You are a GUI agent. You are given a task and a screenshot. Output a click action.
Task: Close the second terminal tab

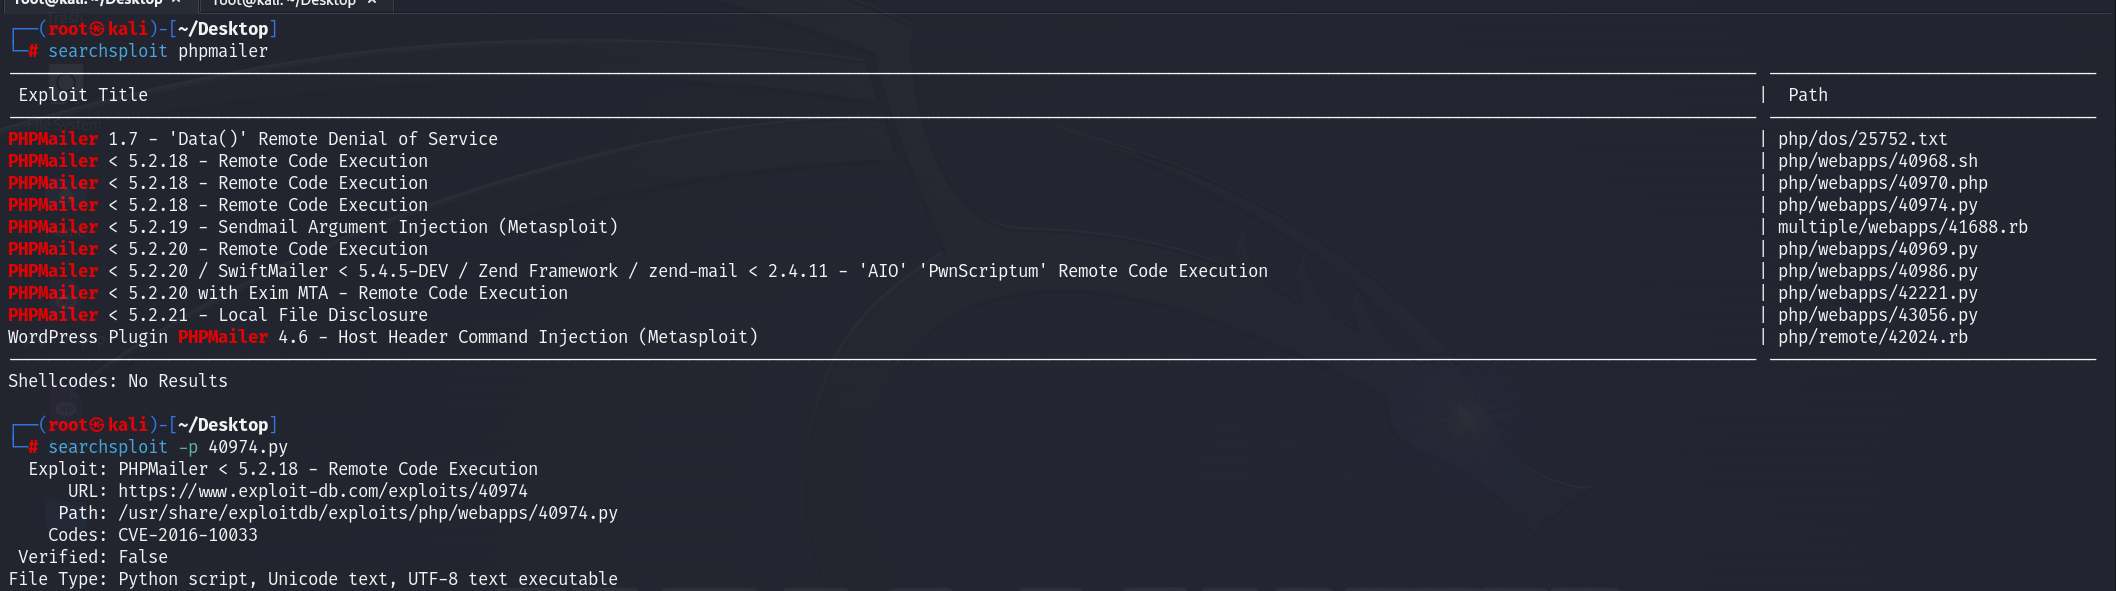372,3
